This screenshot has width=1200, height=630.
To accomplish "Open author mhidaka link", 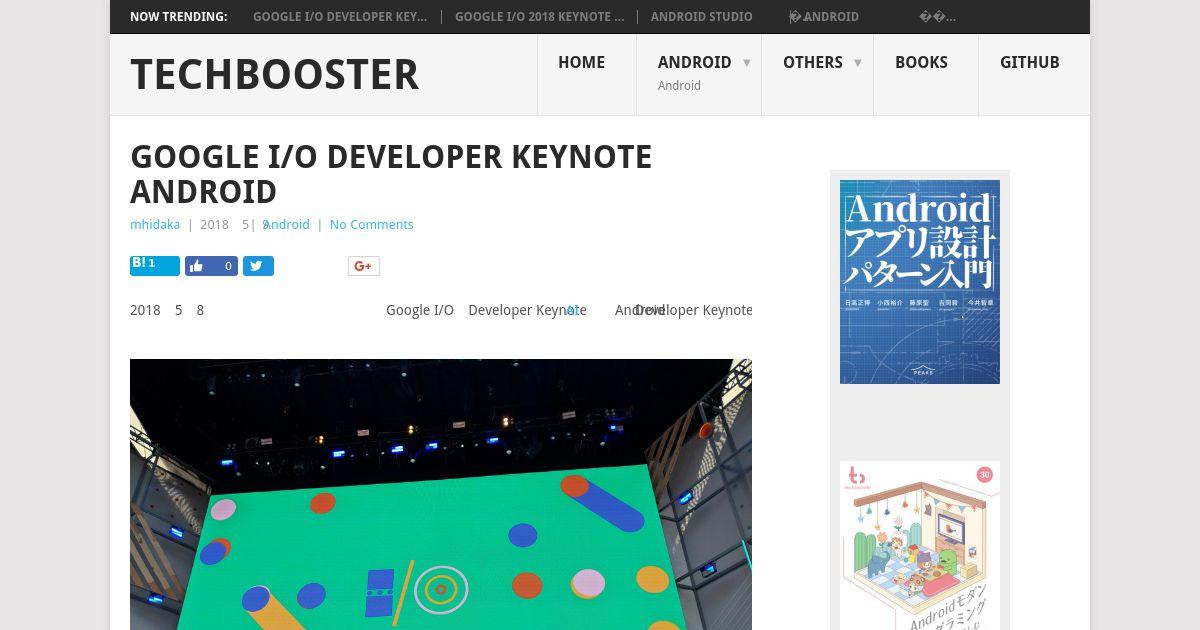I will pos(155,225).
